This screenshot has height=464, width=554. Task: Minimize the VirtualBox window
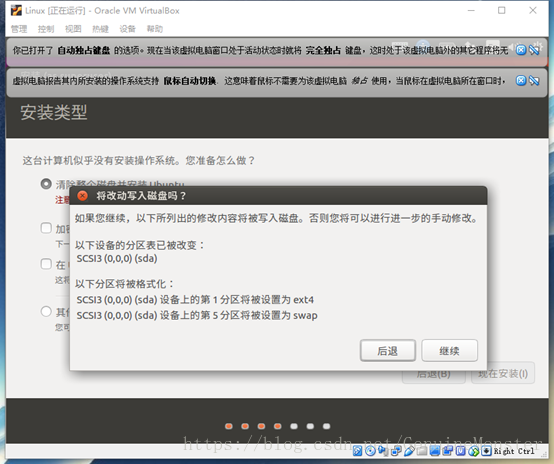[471, 11]
